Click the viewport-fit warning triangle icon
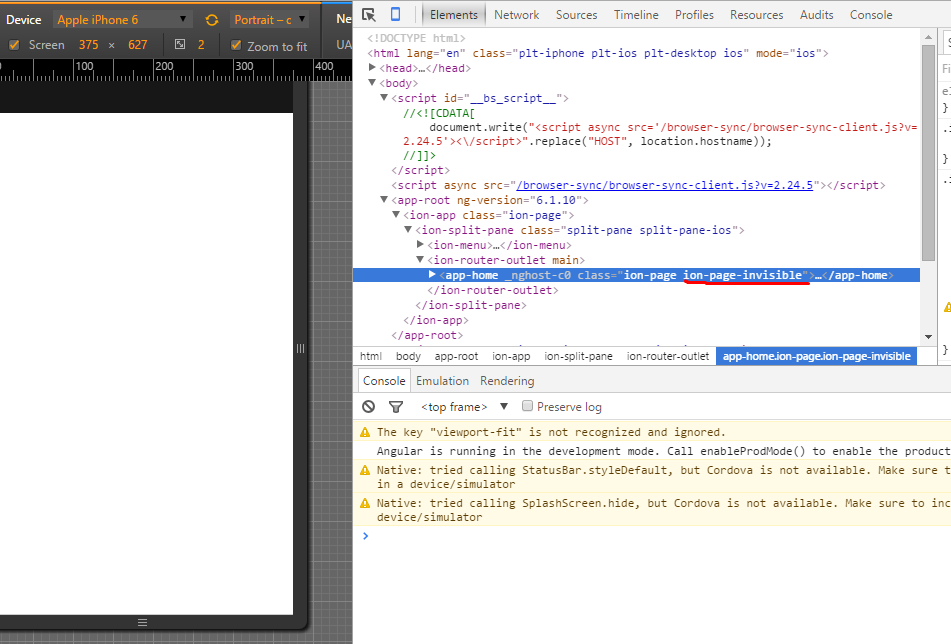This screenshot has width=951, height=644. coord(365,432)
